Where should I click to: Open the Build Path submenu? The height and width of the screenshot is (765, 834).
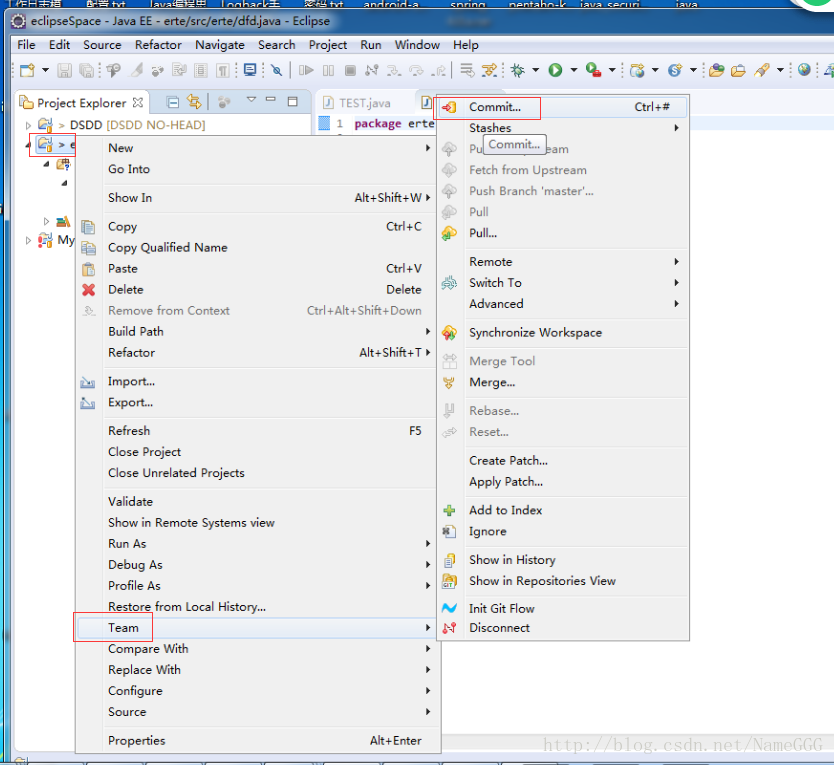[x=258, y=331]
